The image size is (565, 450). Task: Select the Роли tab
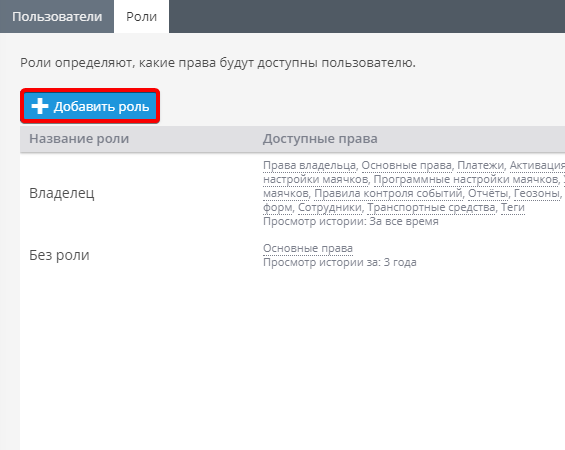(x=141, y=17)
